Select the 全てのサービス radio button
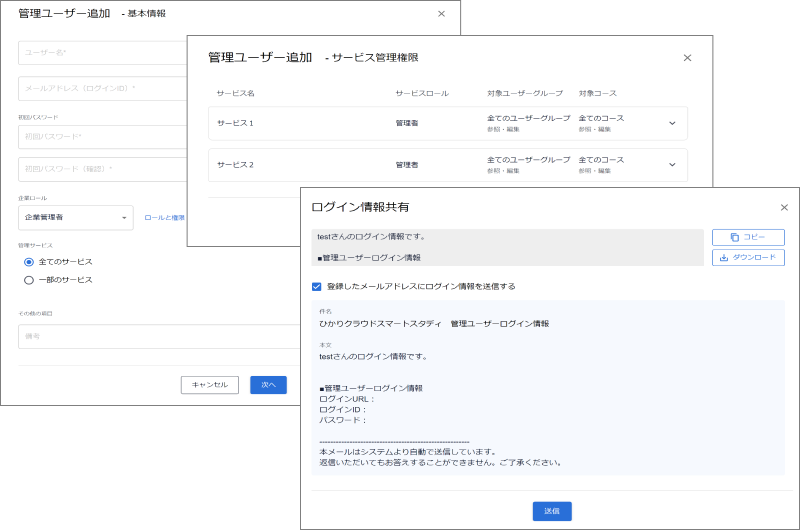800x530 pixels. pos(29,262)
